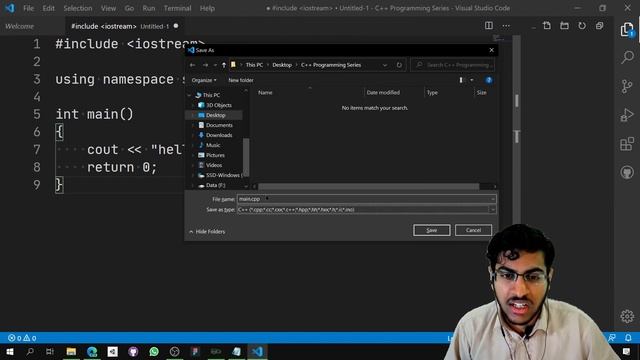Open the notifications bell in status bar

tap(628, 338)
